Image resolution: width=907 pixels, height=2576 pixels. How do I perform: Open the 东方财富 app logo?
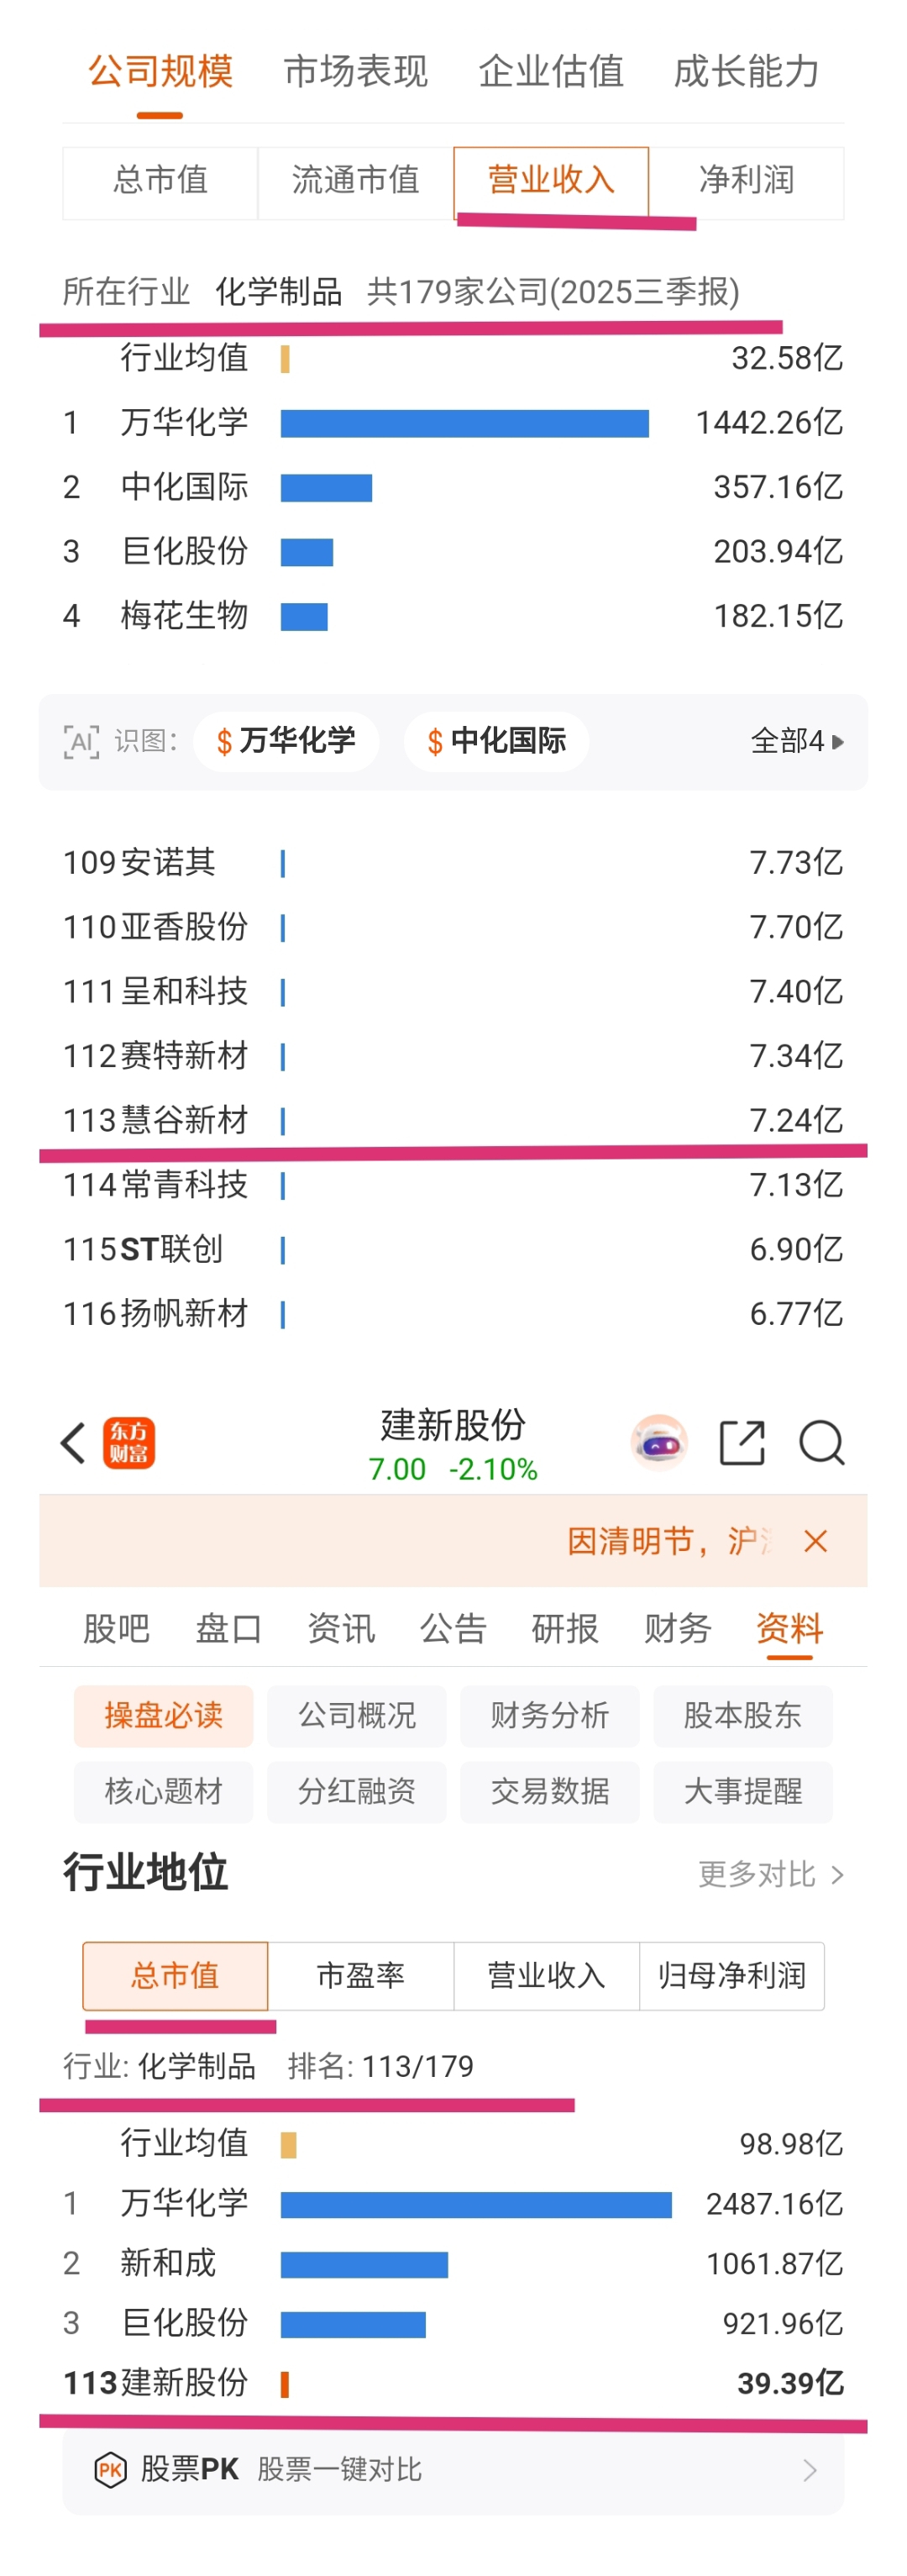click(x=129, y=1442)
